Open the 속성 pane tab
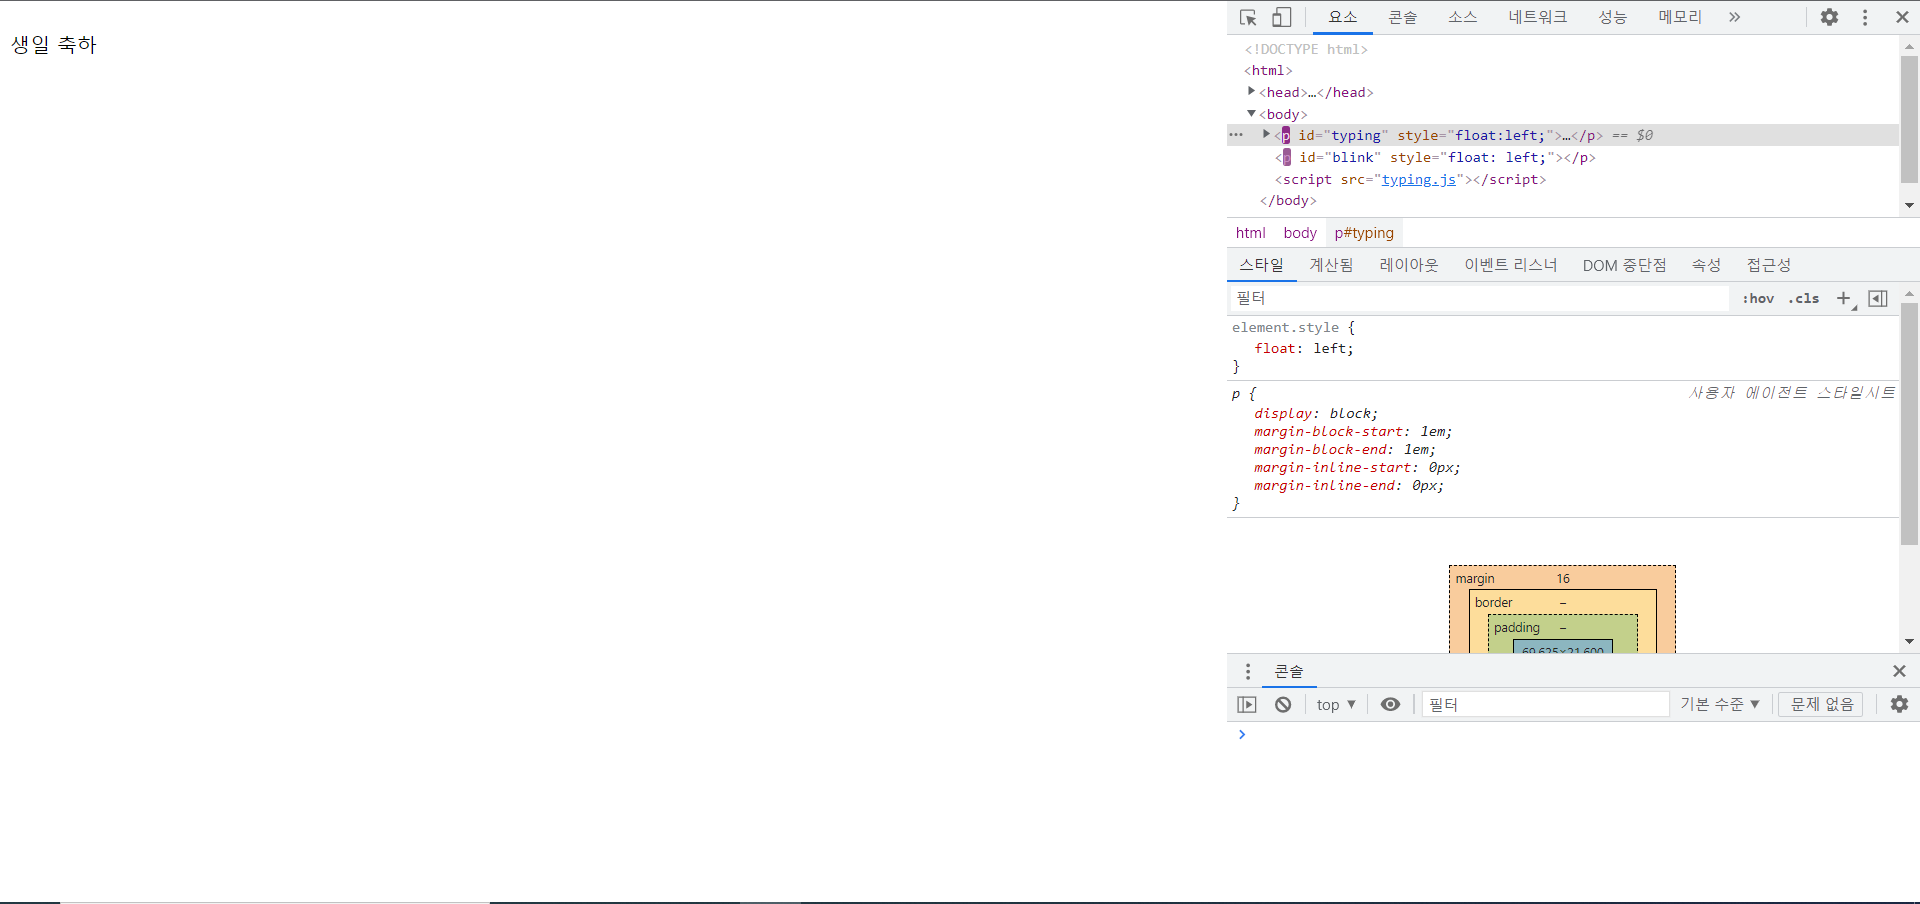 [1706, 265]
